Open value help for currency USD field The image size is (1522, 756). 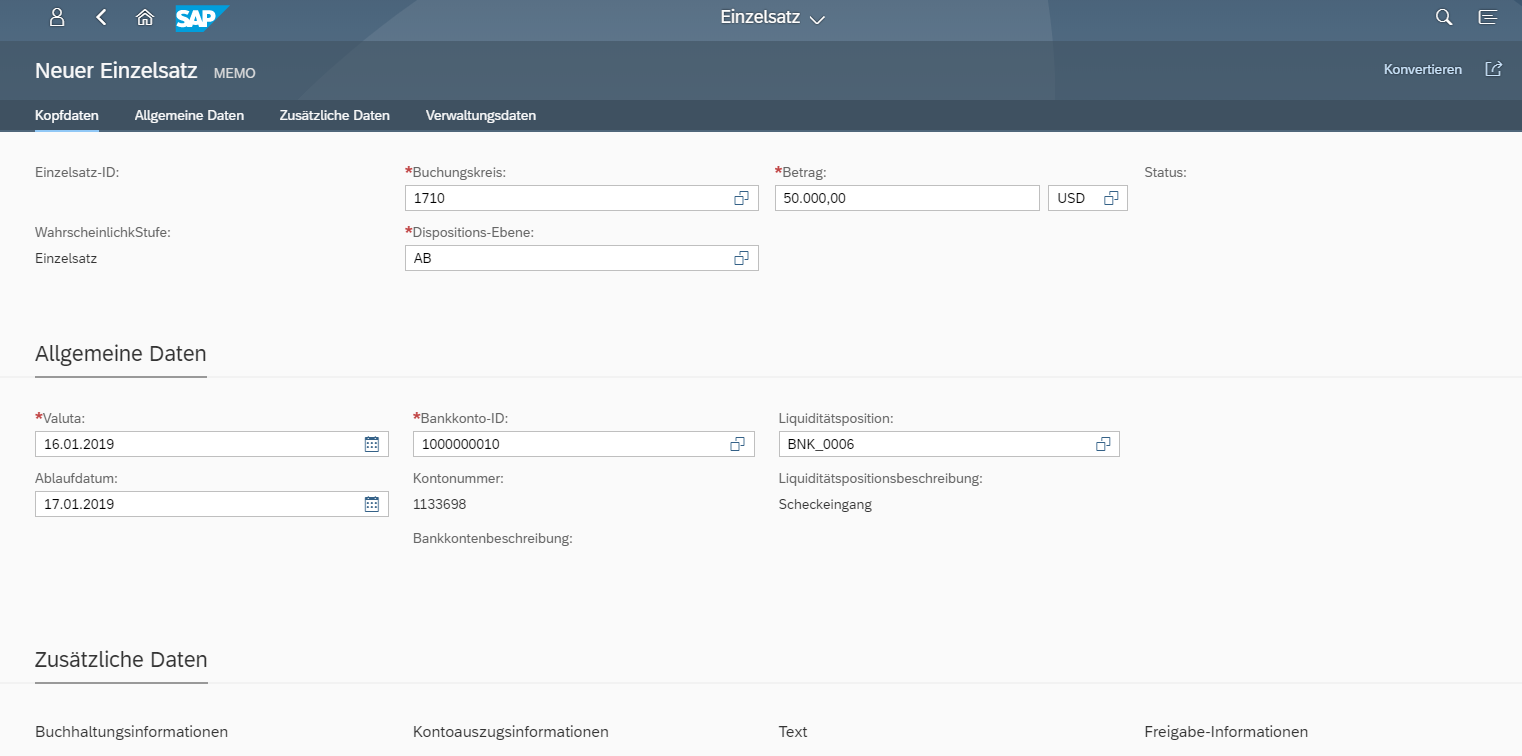pos(1110,198)
